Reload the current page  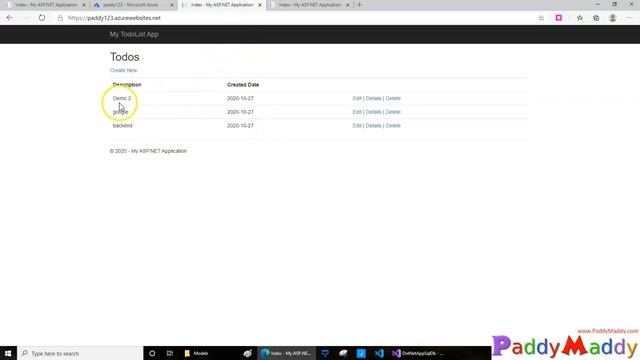pos(42,18)
